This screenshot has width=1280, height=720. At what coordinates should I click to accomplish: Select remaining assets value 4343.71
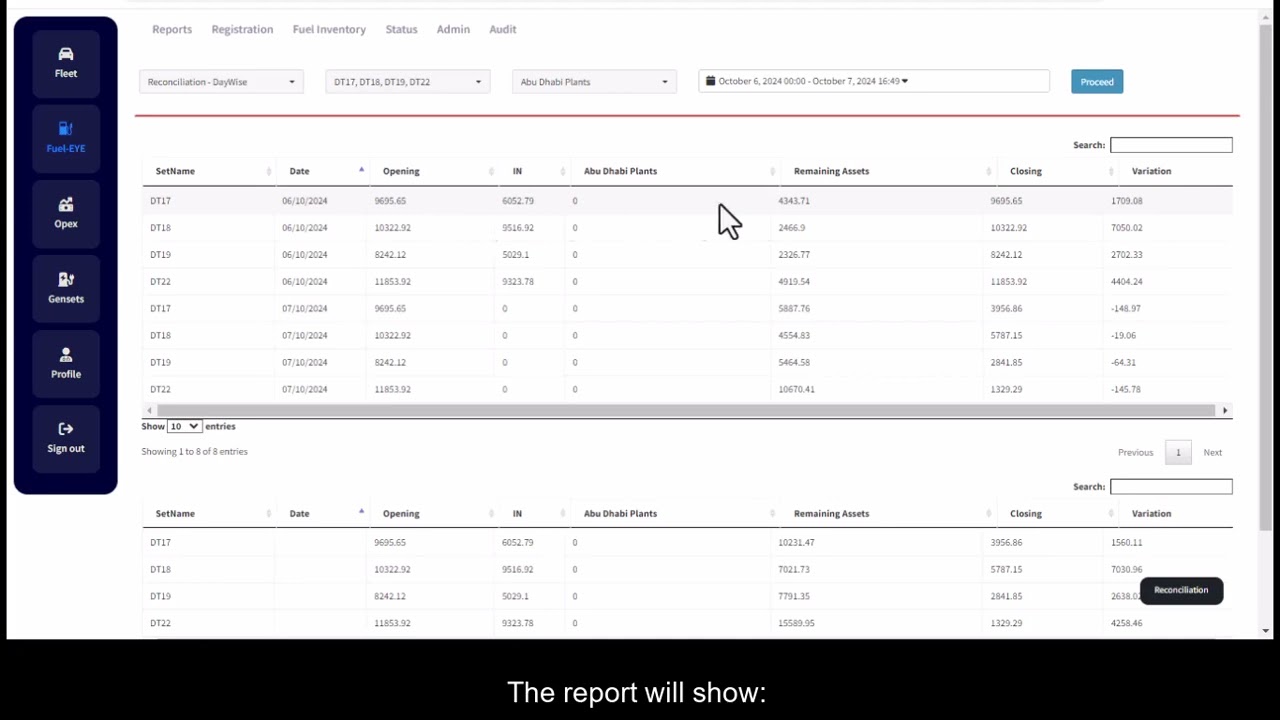click(794, 201)
